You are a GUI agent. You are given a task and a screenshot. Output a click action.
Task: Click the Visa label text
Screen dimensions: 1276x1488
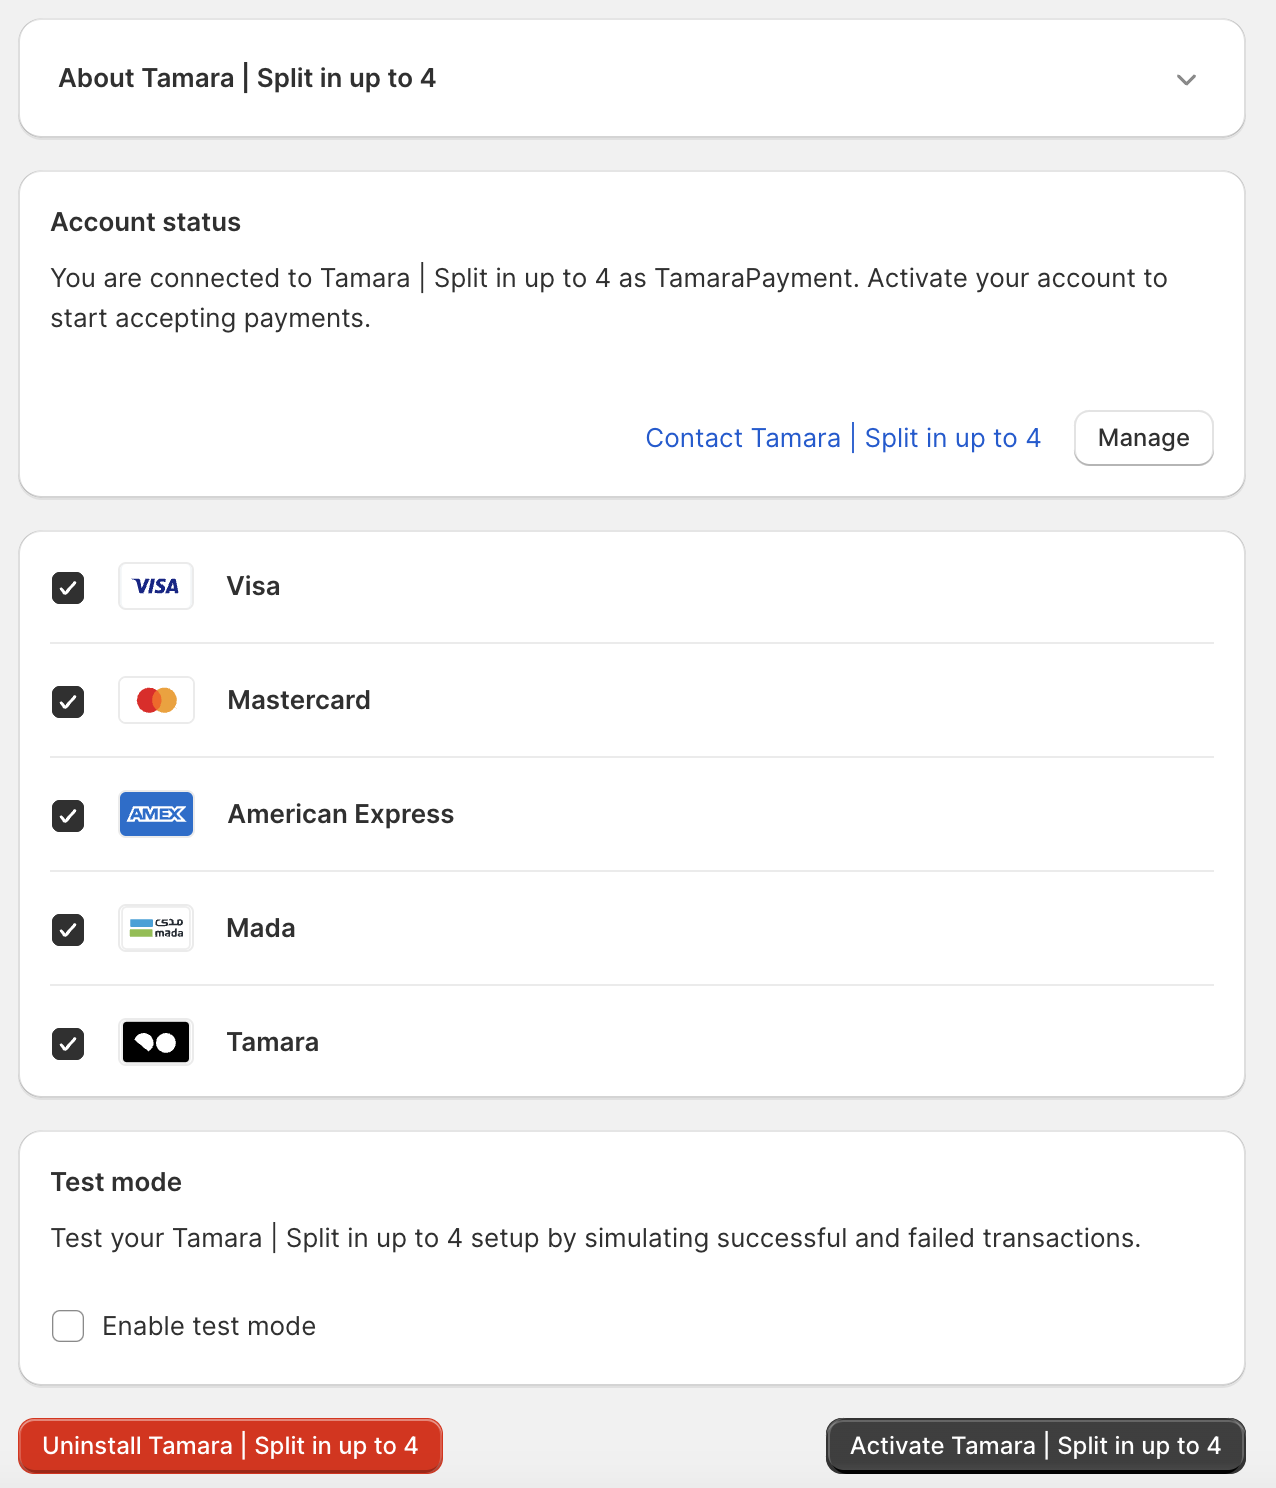[x=253, y=586]
